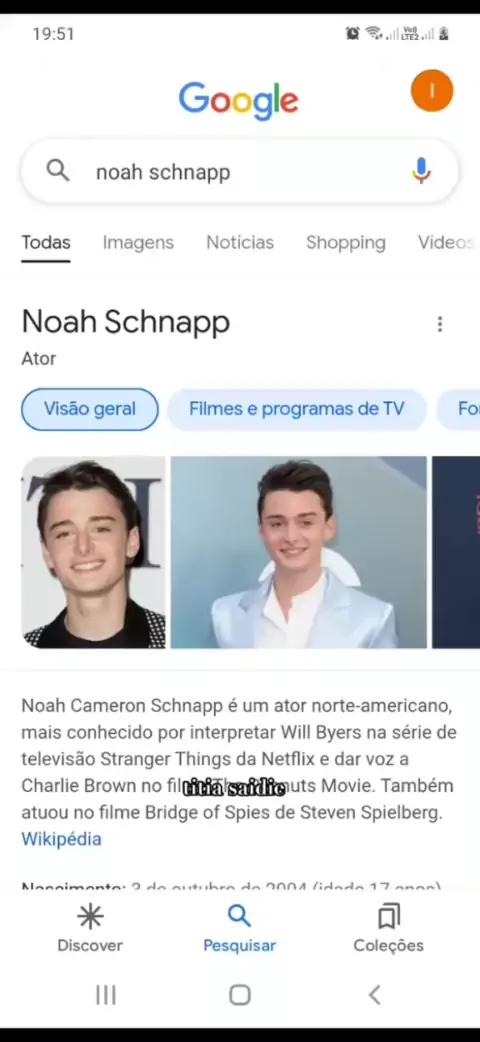Screen dimensions: 480x1042
Task: Switch to the Notícias tab
Action: pyautogui.click(x=240, y=243)
